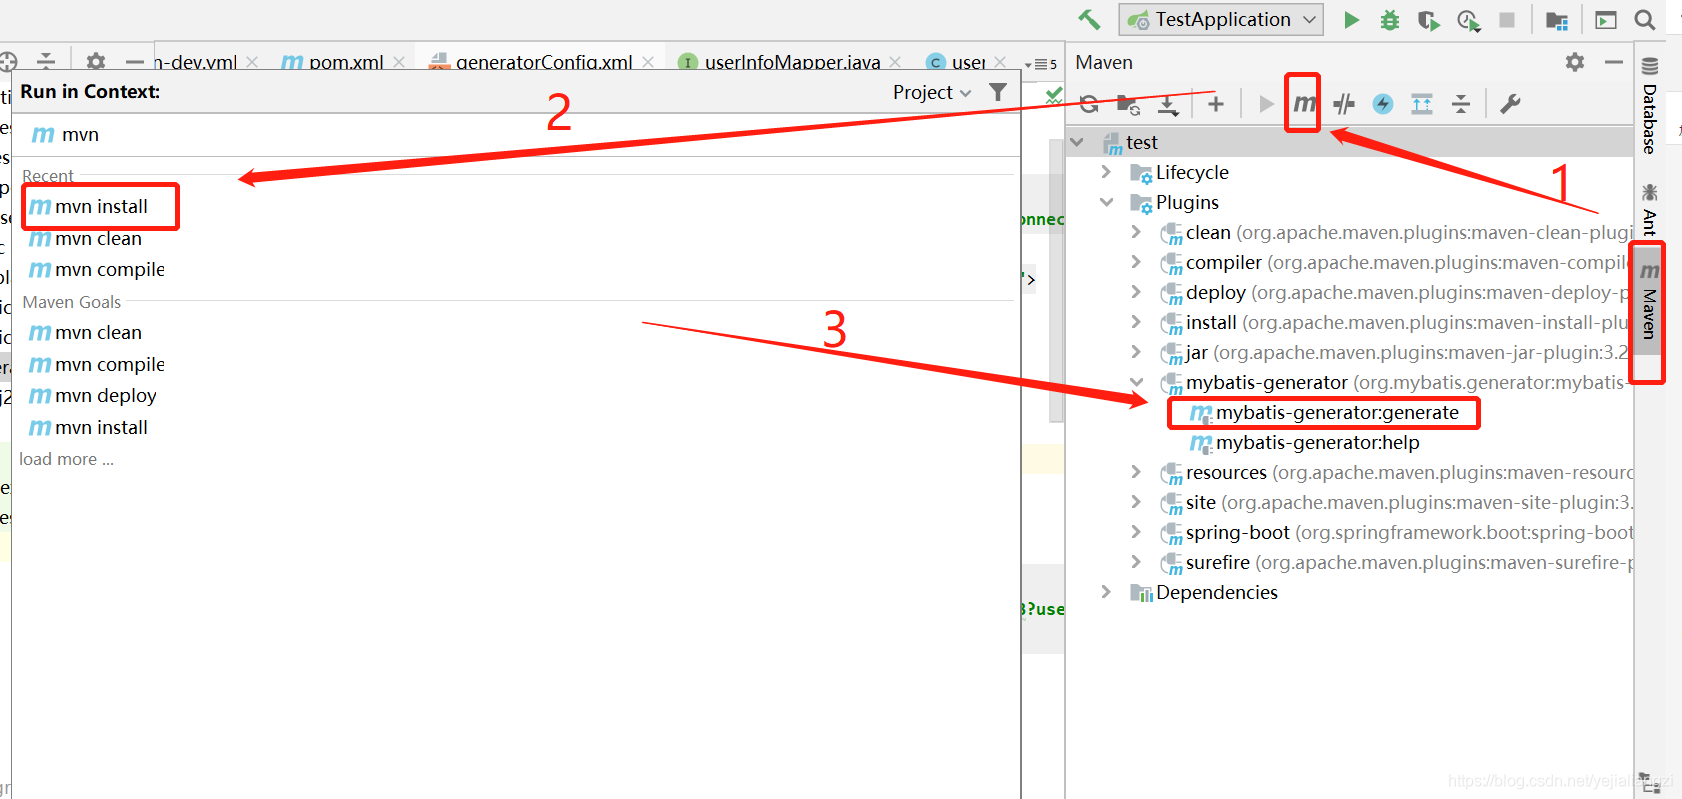Expand the compiler plugin node
Viewport: 1682px width, 799px height.
pos(1136,262)
